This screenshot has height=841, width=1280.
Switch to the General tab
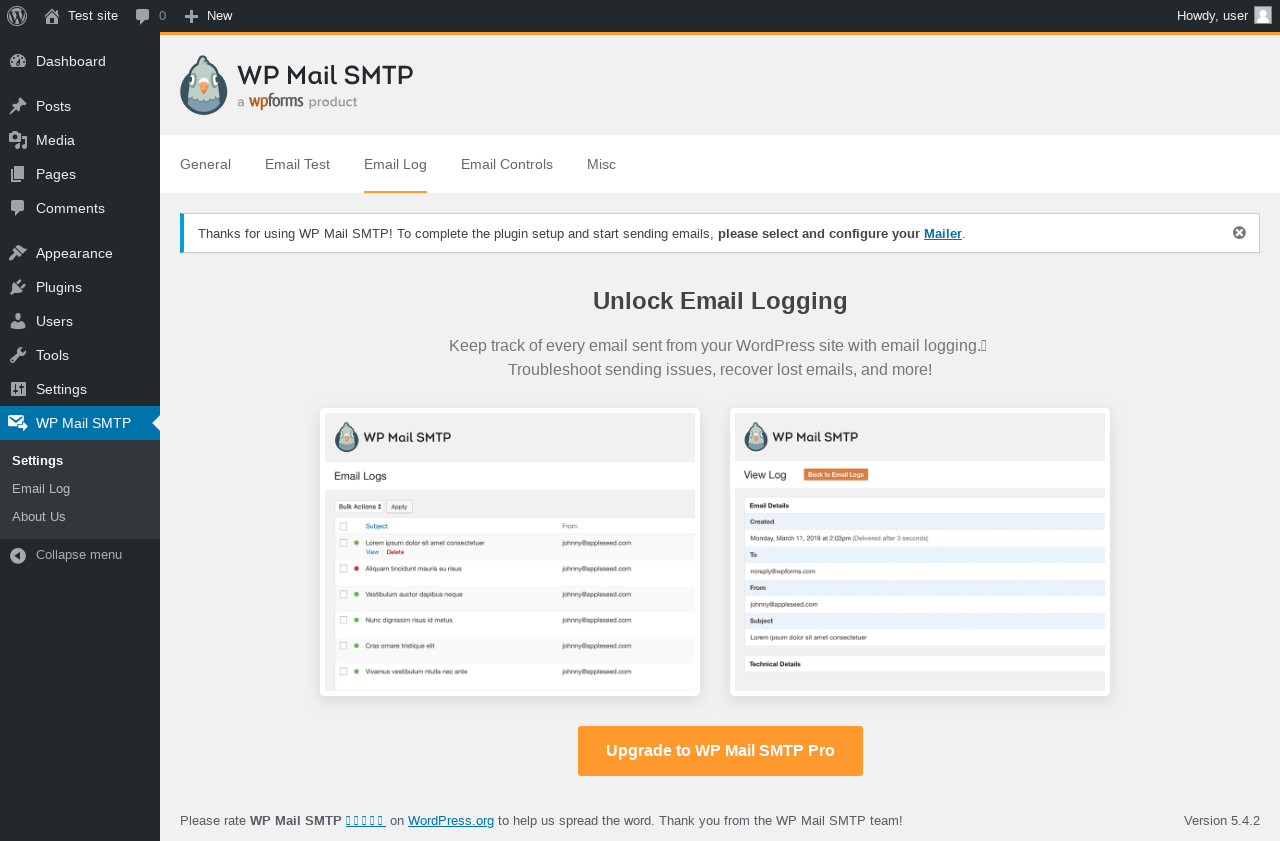pyautogui.click(x=205, y=164)
